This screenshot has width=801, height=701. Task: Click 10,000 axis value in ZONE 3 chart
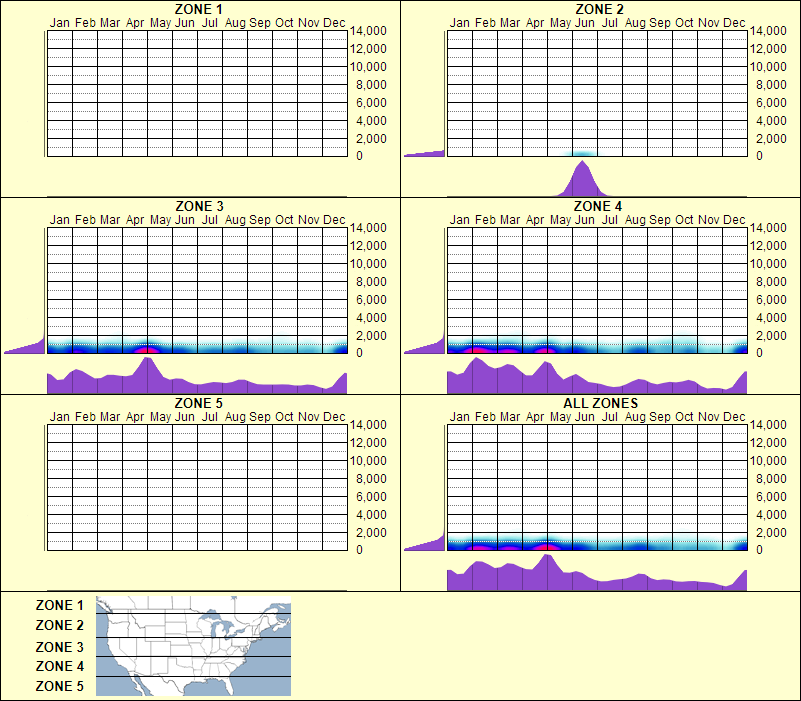[x=368, y=264]
